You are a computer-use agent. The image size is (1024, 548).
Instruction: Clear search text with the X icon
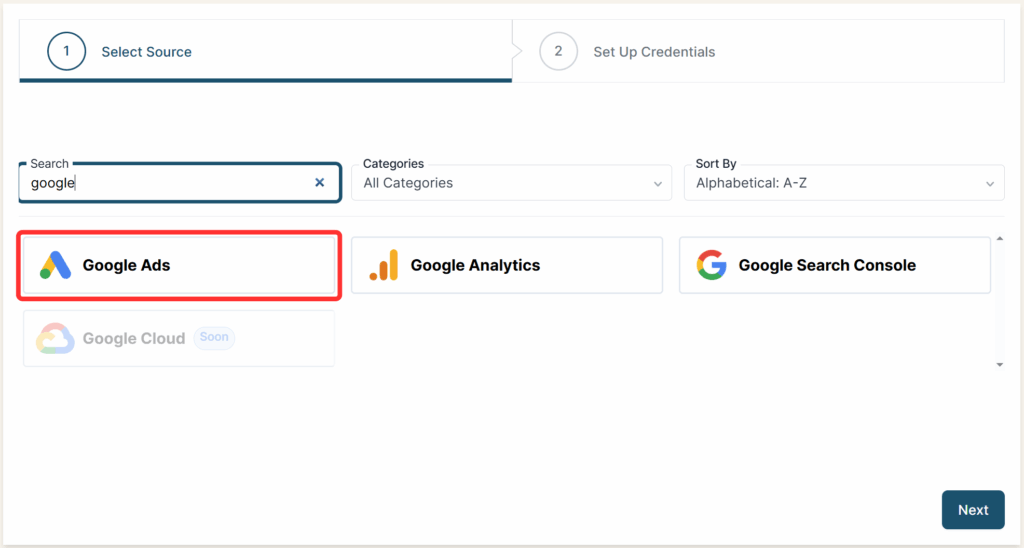[x=320, y=183]
